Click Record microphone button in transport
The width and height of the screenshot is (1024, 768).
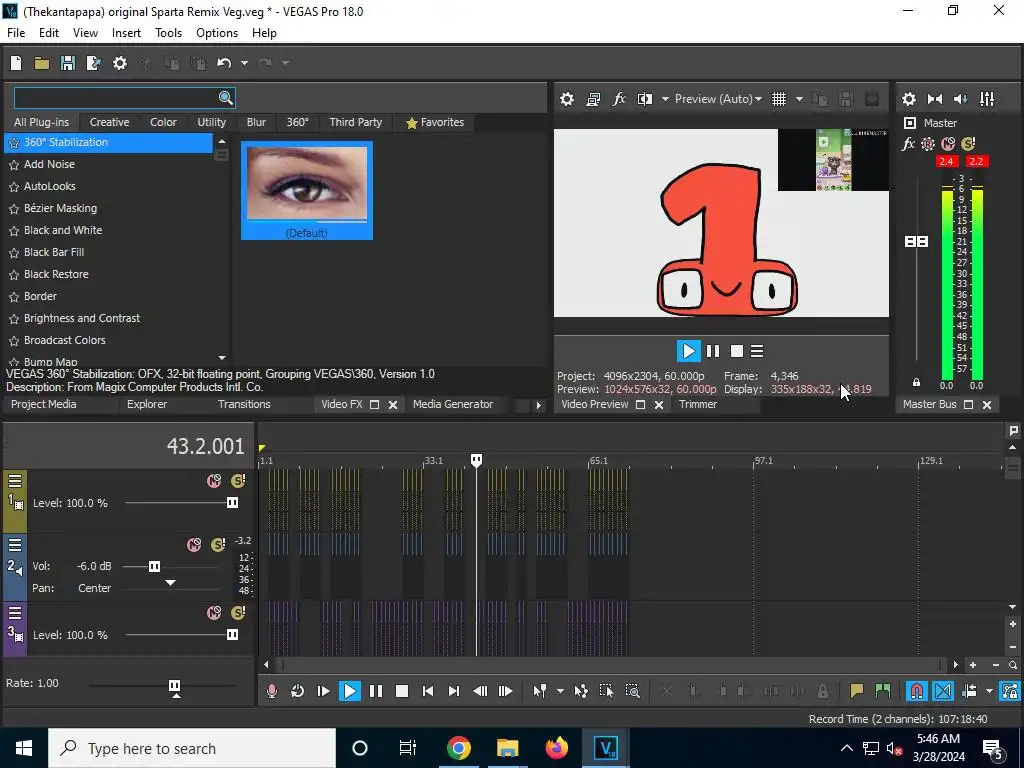click(272, 691)
